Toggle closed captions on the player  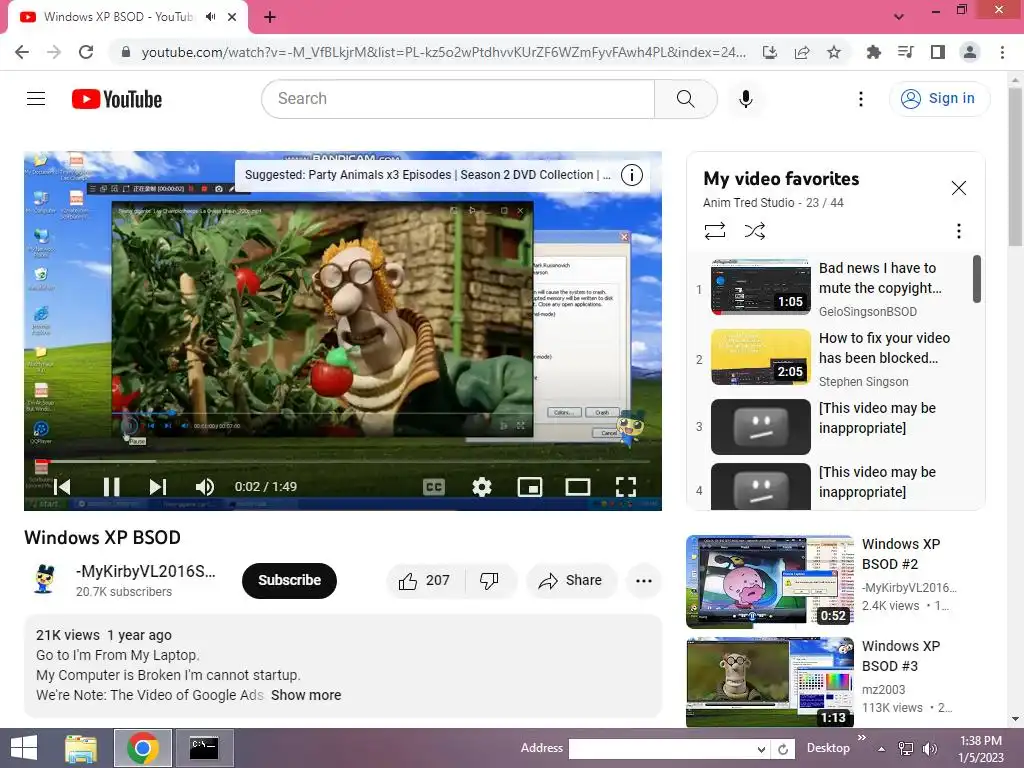434,487
